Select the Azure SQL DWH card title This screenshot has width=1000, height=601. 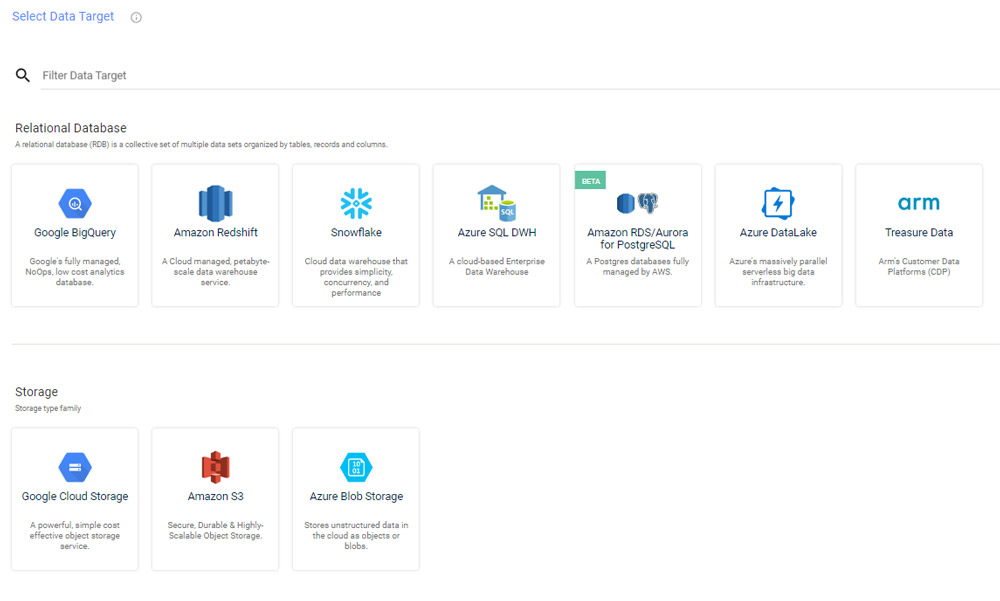click(497, 233)
